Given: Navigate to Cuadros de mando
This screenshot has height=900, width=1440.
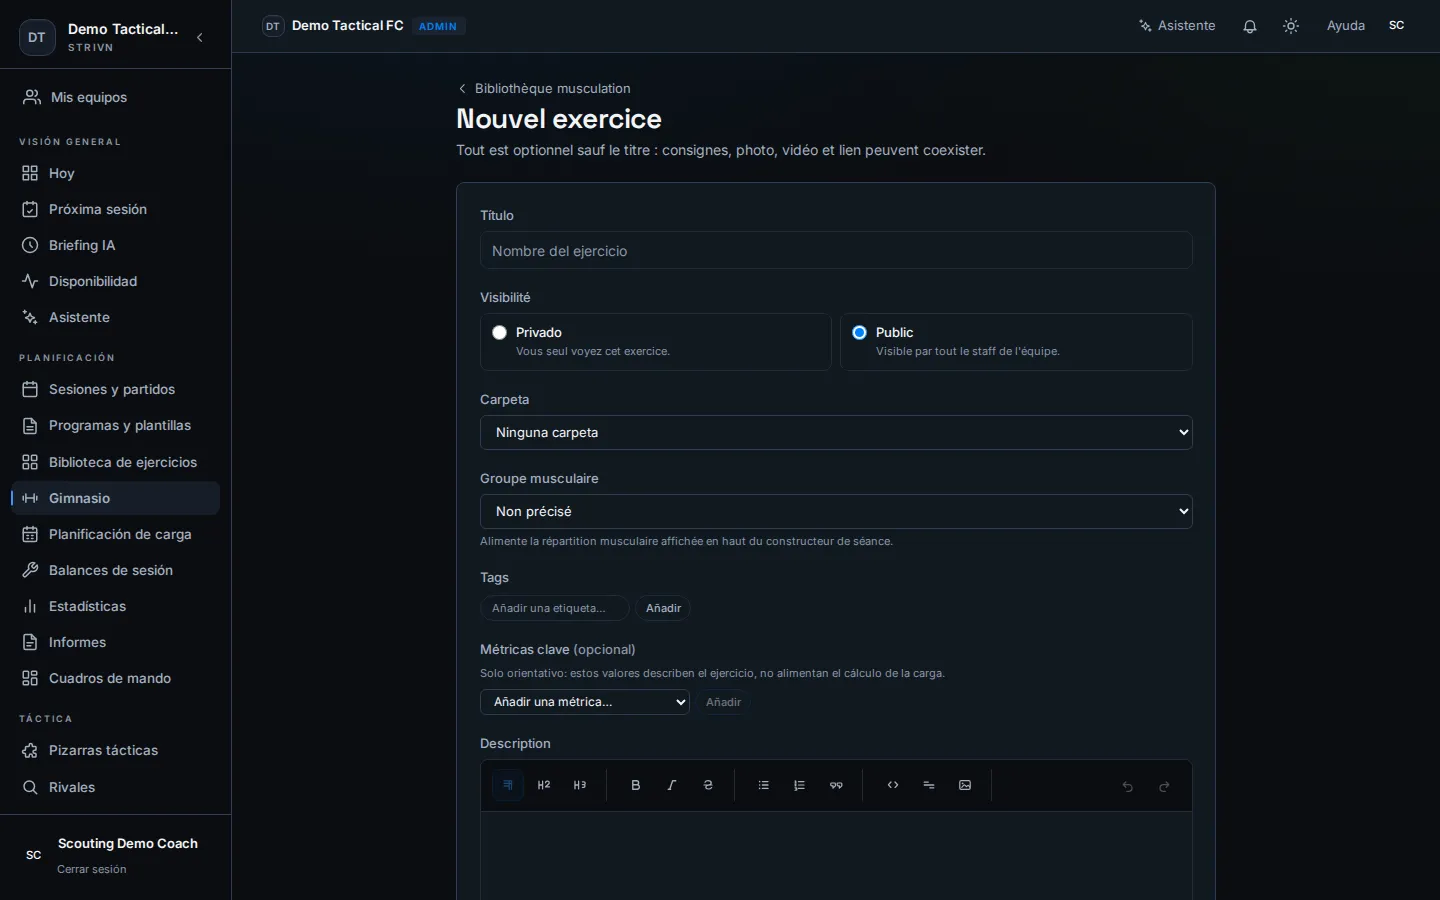Looking at the screenshot, I should [115, 678].
